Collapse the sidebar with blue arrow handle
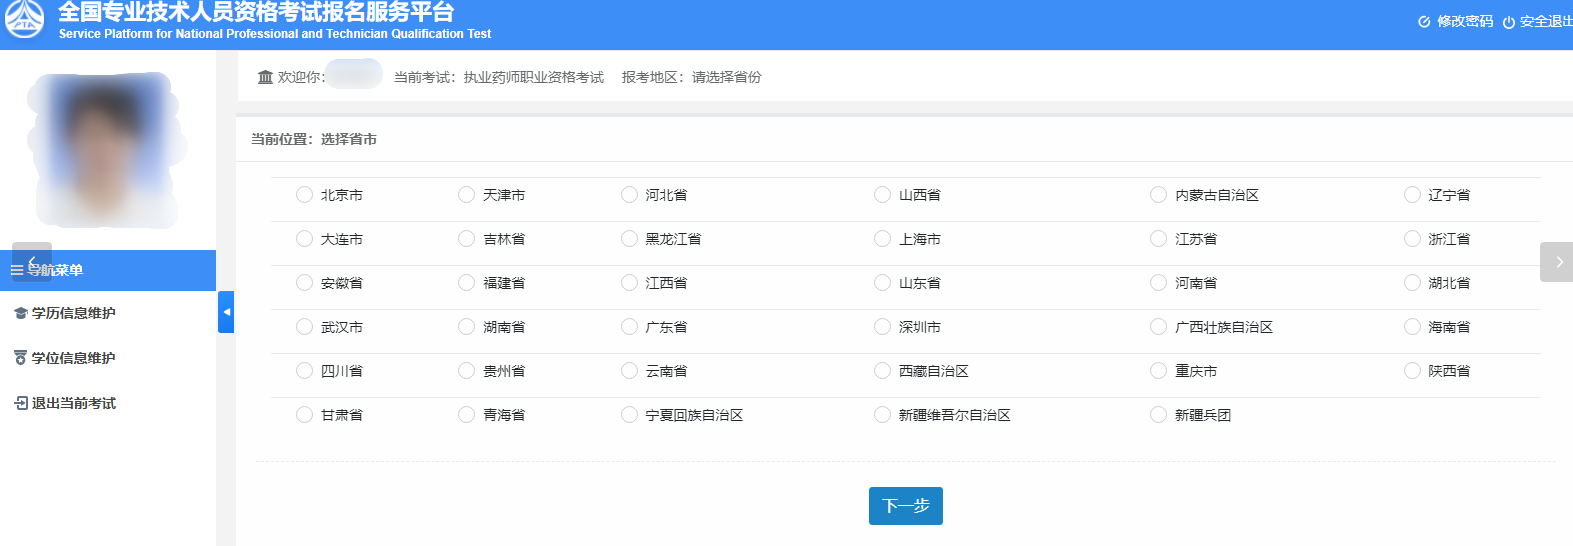This screenshot has height=546, width=1573. pyautogui.click(x=226, y=312)
